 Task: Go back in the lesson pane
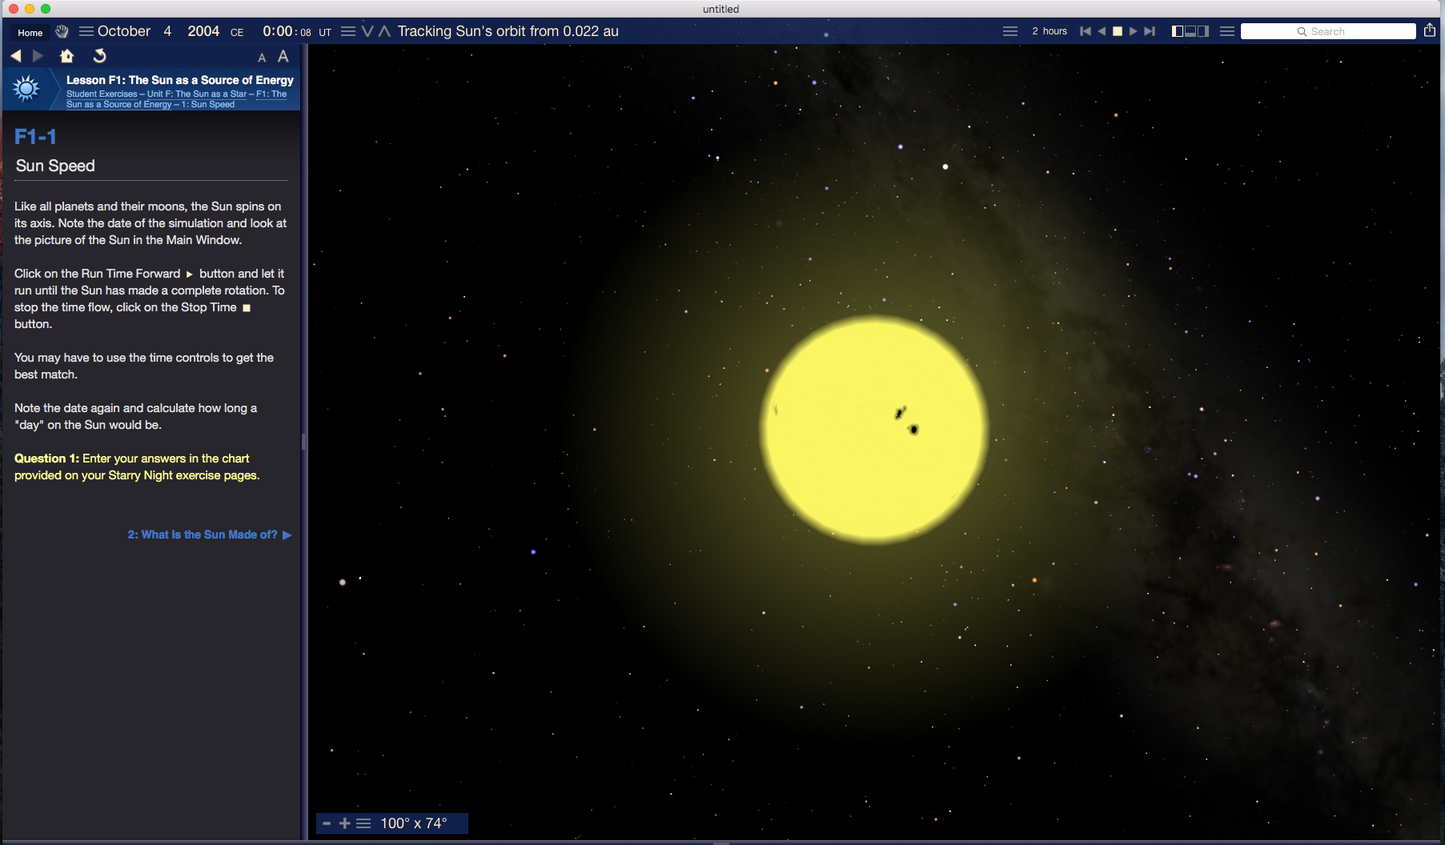coord(16,56)
